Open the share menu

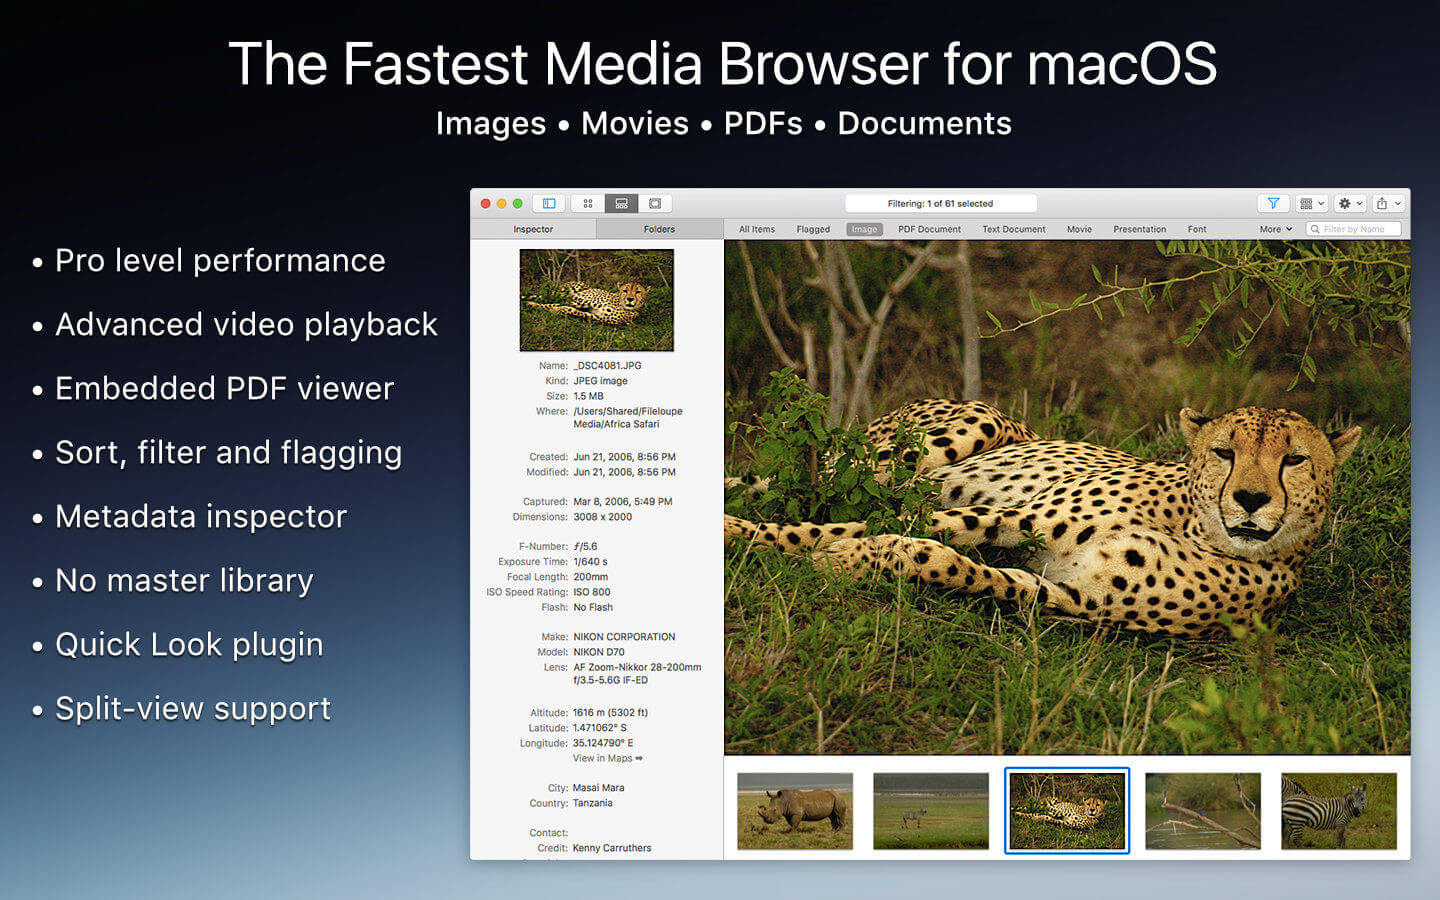click(1384, 203)
